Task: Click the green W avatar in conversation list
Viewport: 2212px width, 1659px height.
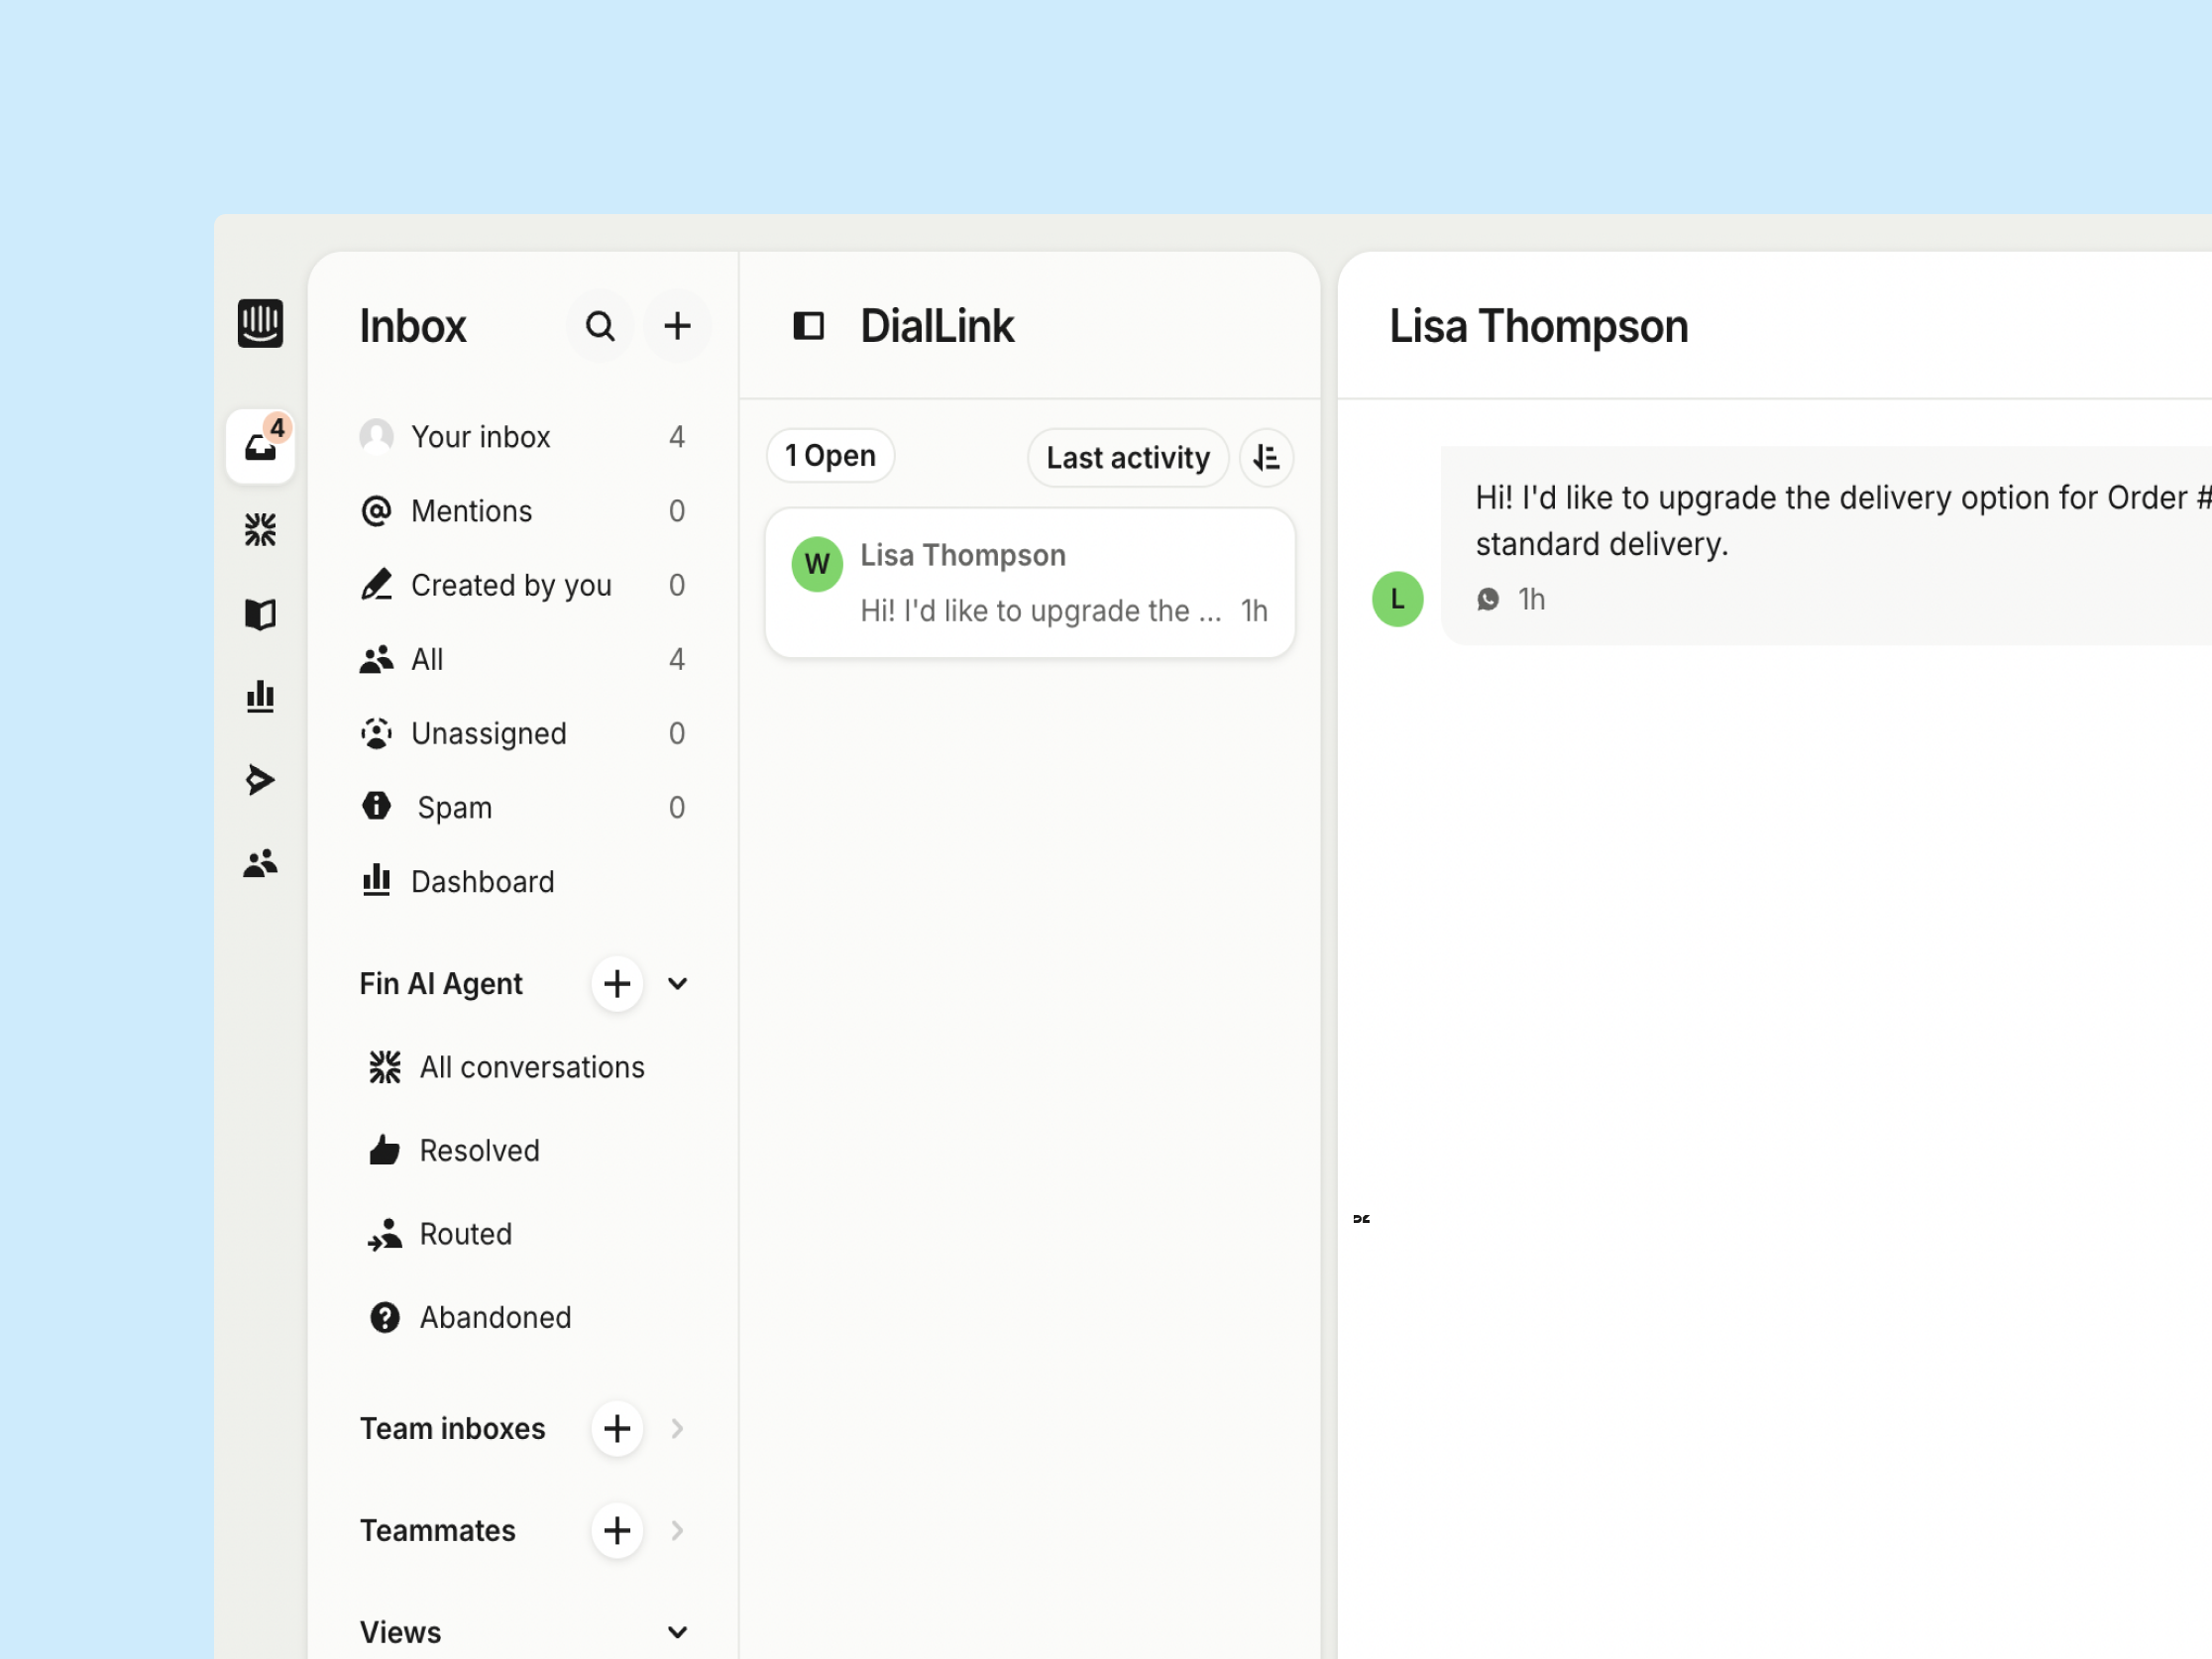Action: click(x=817, y=565)
